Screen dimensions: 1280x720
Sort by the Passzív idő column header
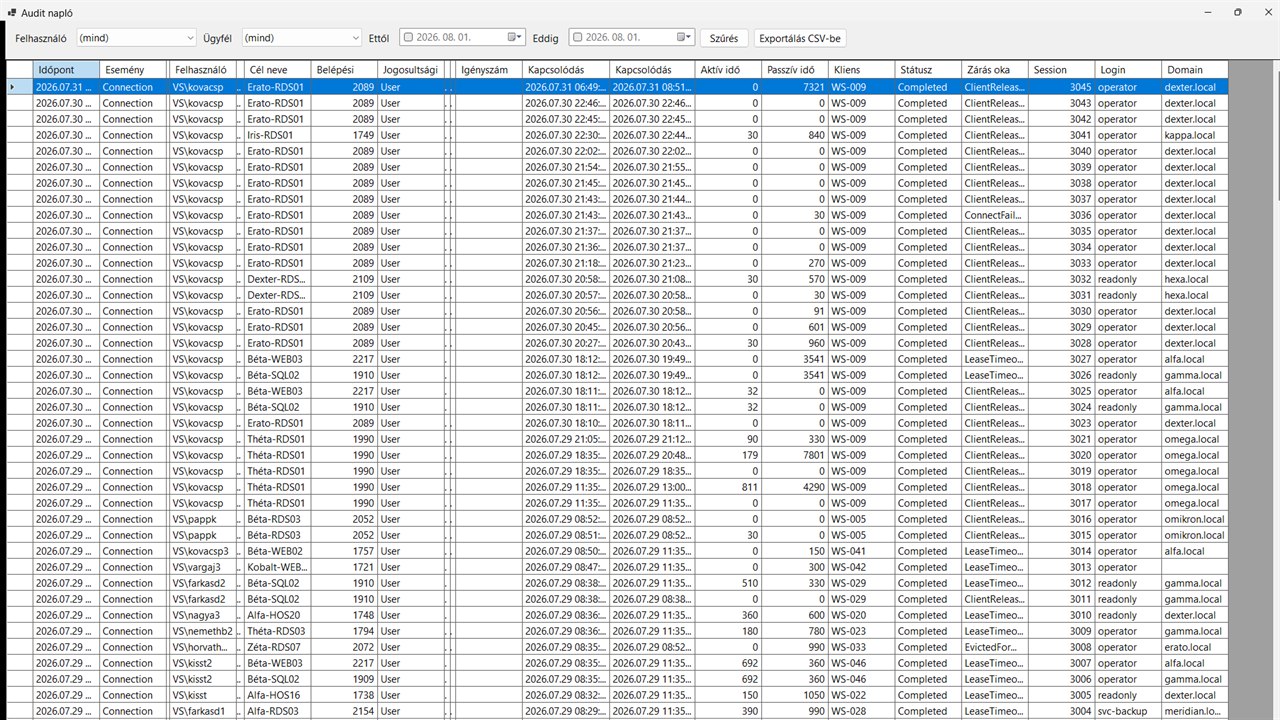pos(794,70)
